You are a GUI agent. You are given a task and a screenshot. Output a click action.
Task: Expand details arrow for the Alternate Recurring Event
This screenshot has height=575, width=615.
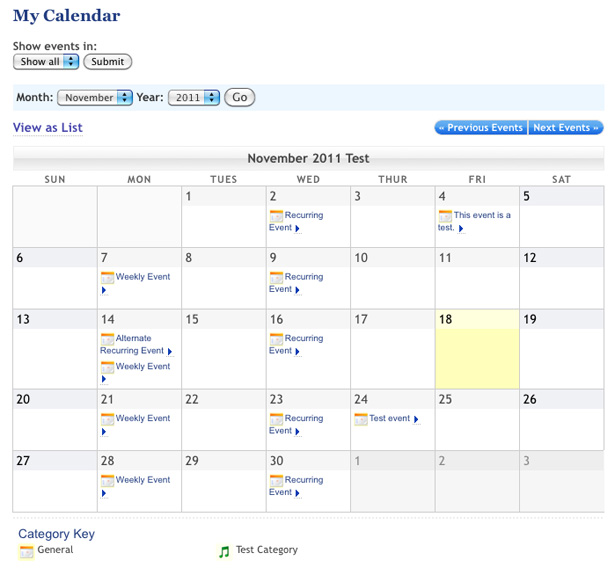pos(170,351)
